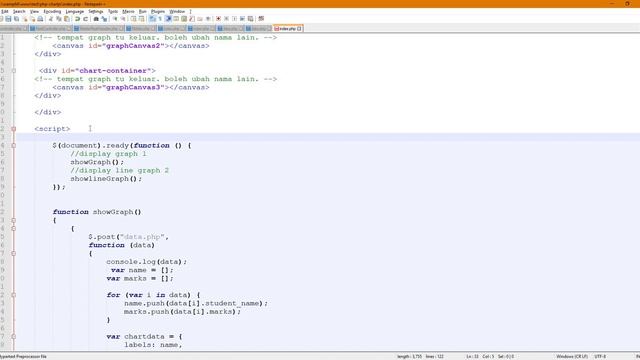Click the Ln/Col position status entry

click(490, 356)
